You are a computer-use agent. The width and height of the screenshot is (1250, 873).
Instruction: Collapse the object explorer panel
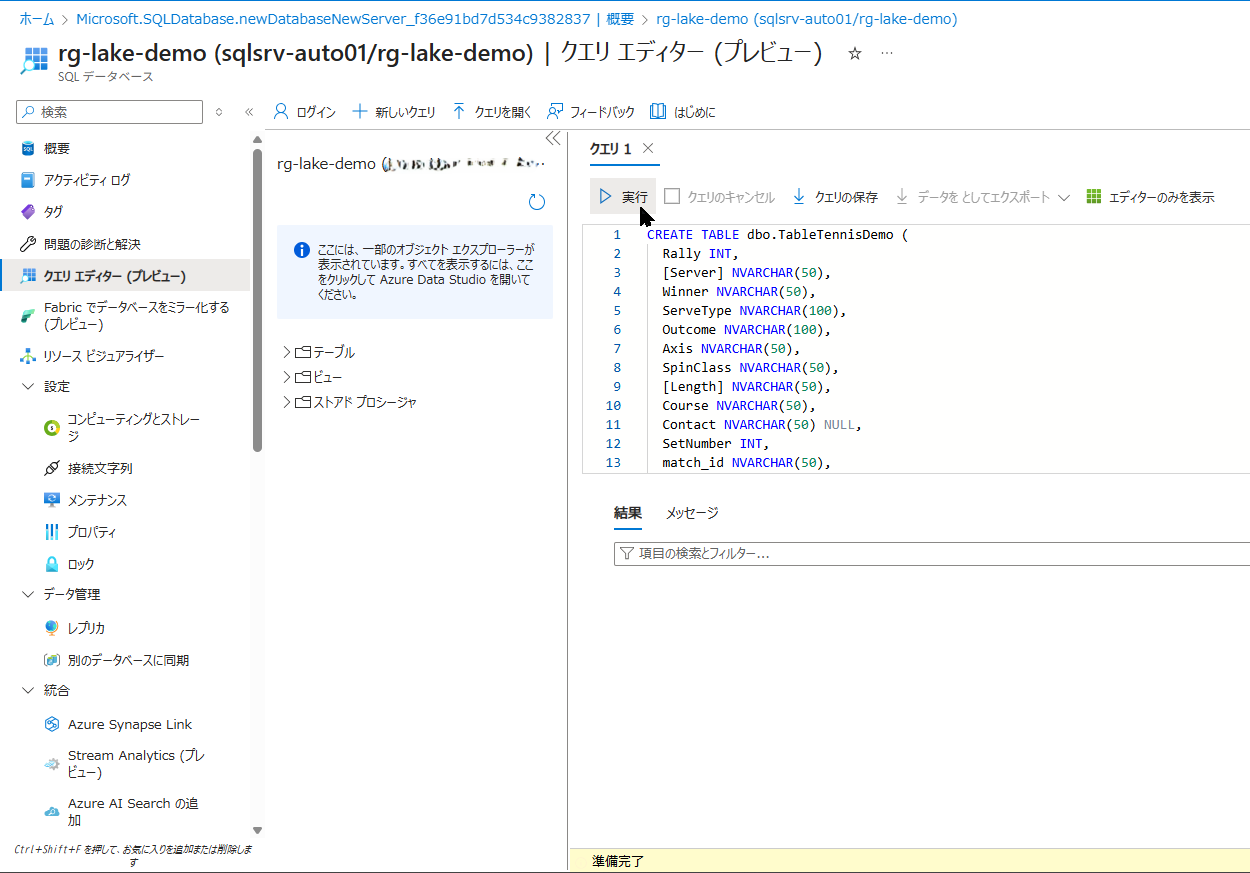[x=552, y=139]
